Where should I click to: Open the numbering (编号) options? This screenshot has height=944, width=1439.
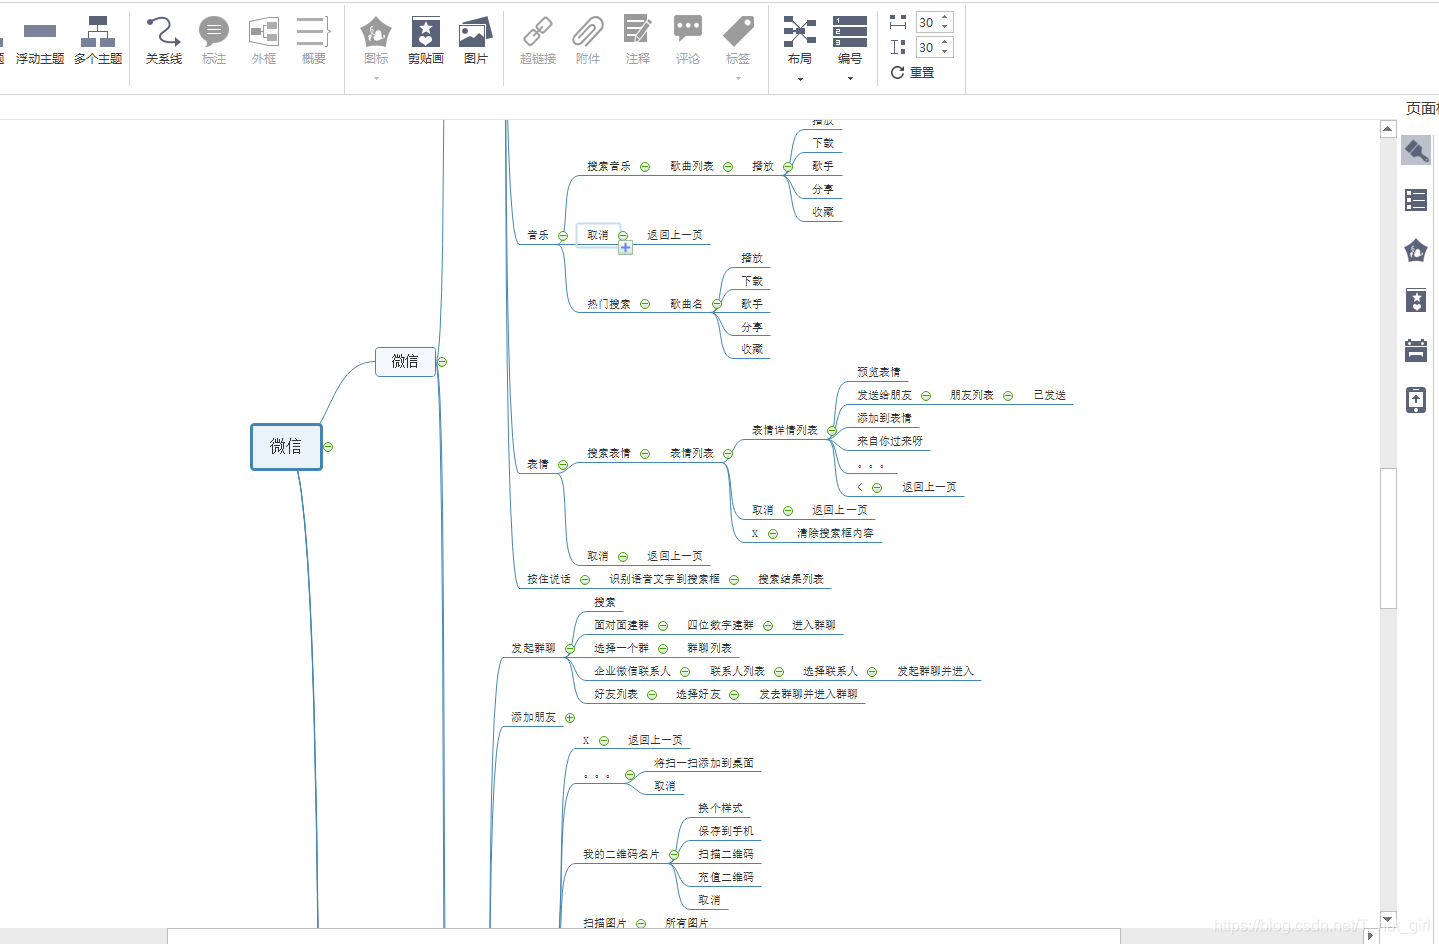(x=850, y=41)
